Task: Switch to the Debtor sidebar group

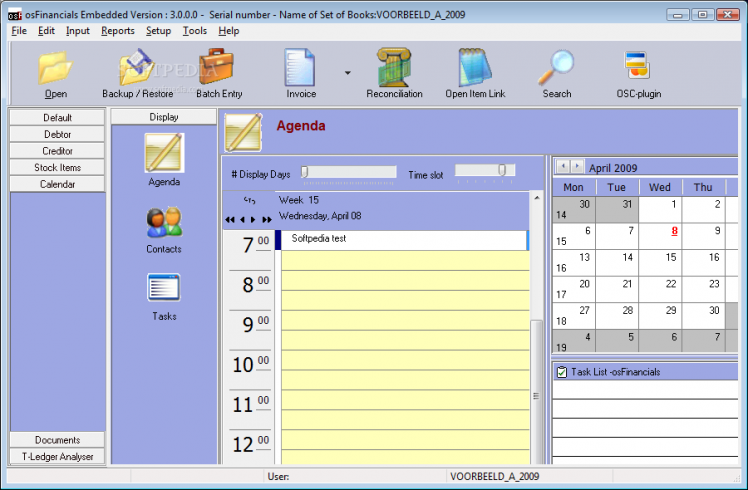Action: (57, 134)
